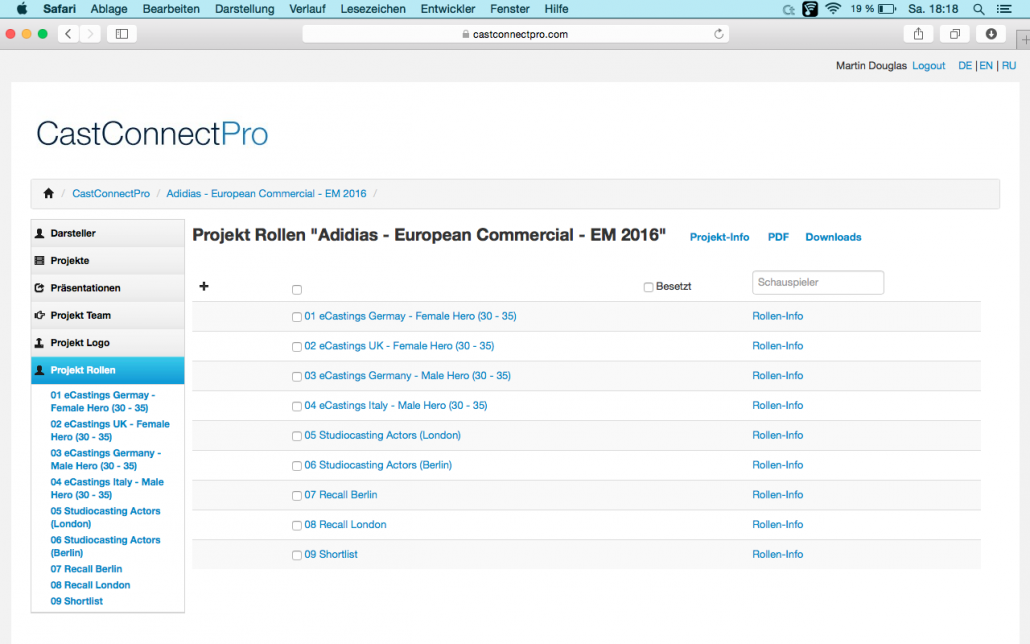1030x644 pixels.
Task: Open Rollen-Info for 07 Recall Berlin
Action: click(778, 495)
